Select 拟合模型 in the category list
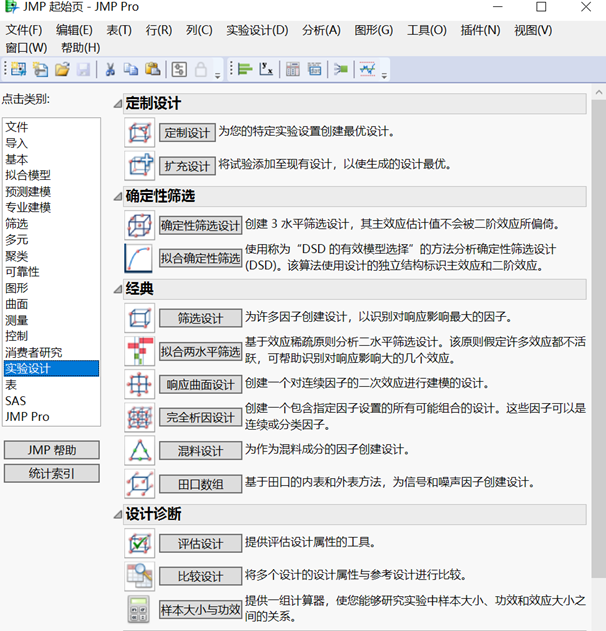 52,175
